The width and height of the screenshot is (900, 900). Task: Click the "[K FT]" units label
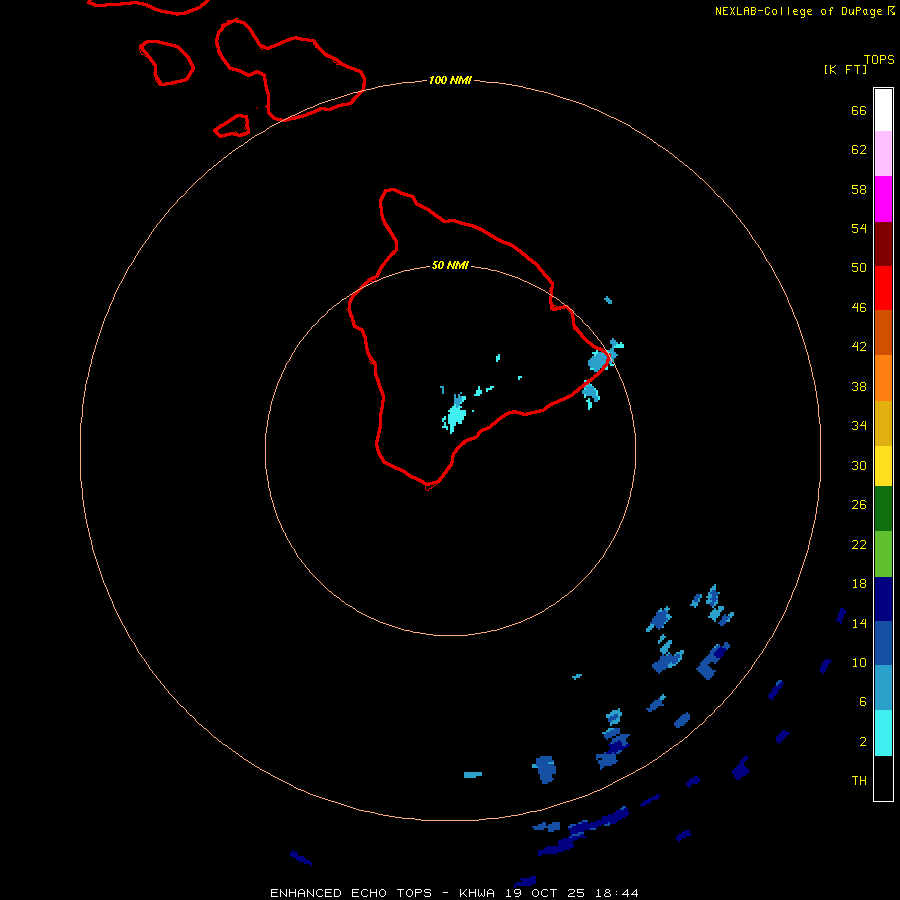(x=845, y=69)
